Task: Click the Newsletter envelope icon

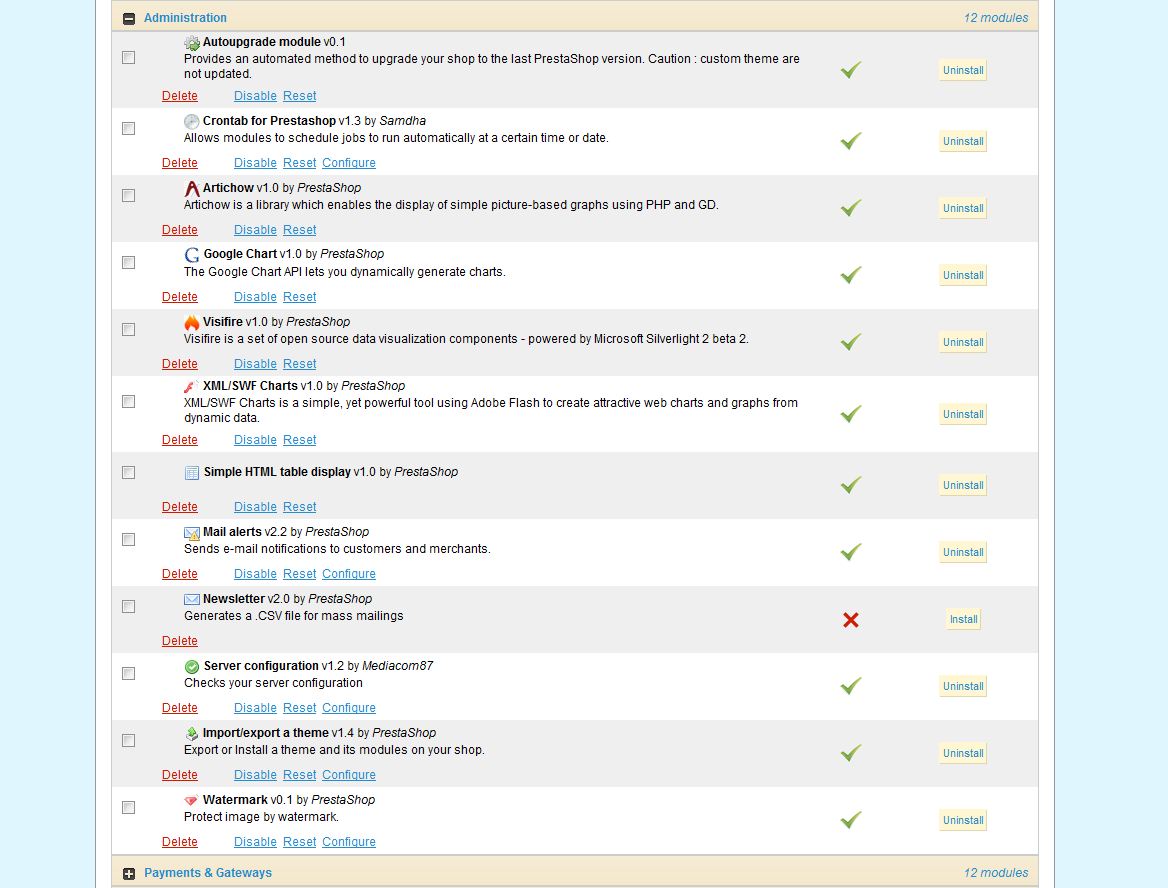Action: tap(191, 599)
